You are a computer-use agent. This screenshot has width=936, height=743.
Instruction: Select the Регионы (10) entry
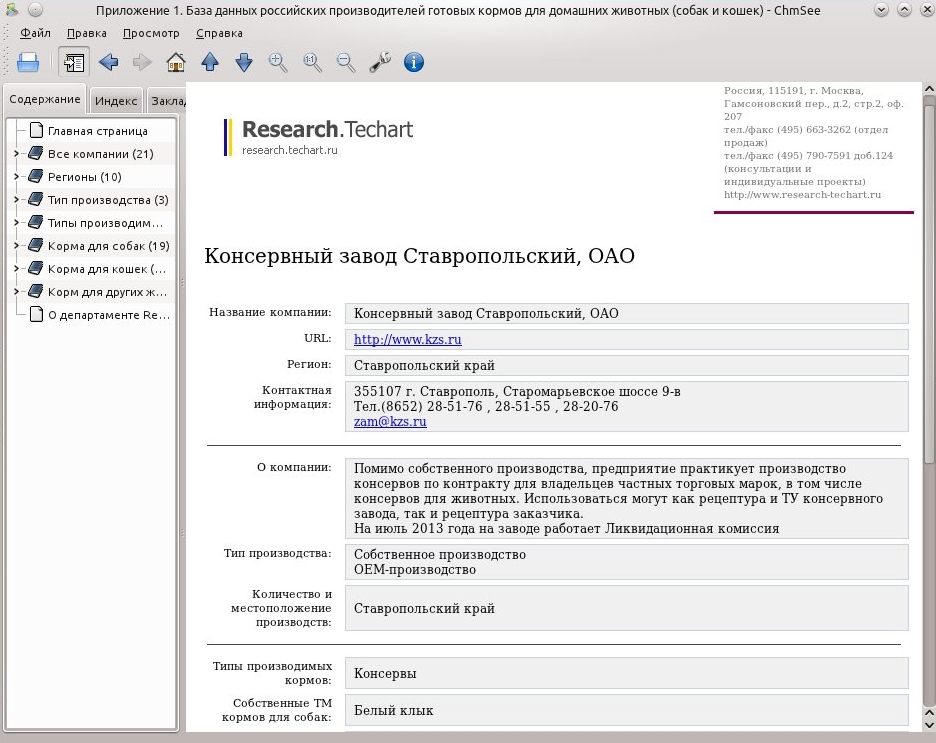click(x=84, y=177)
